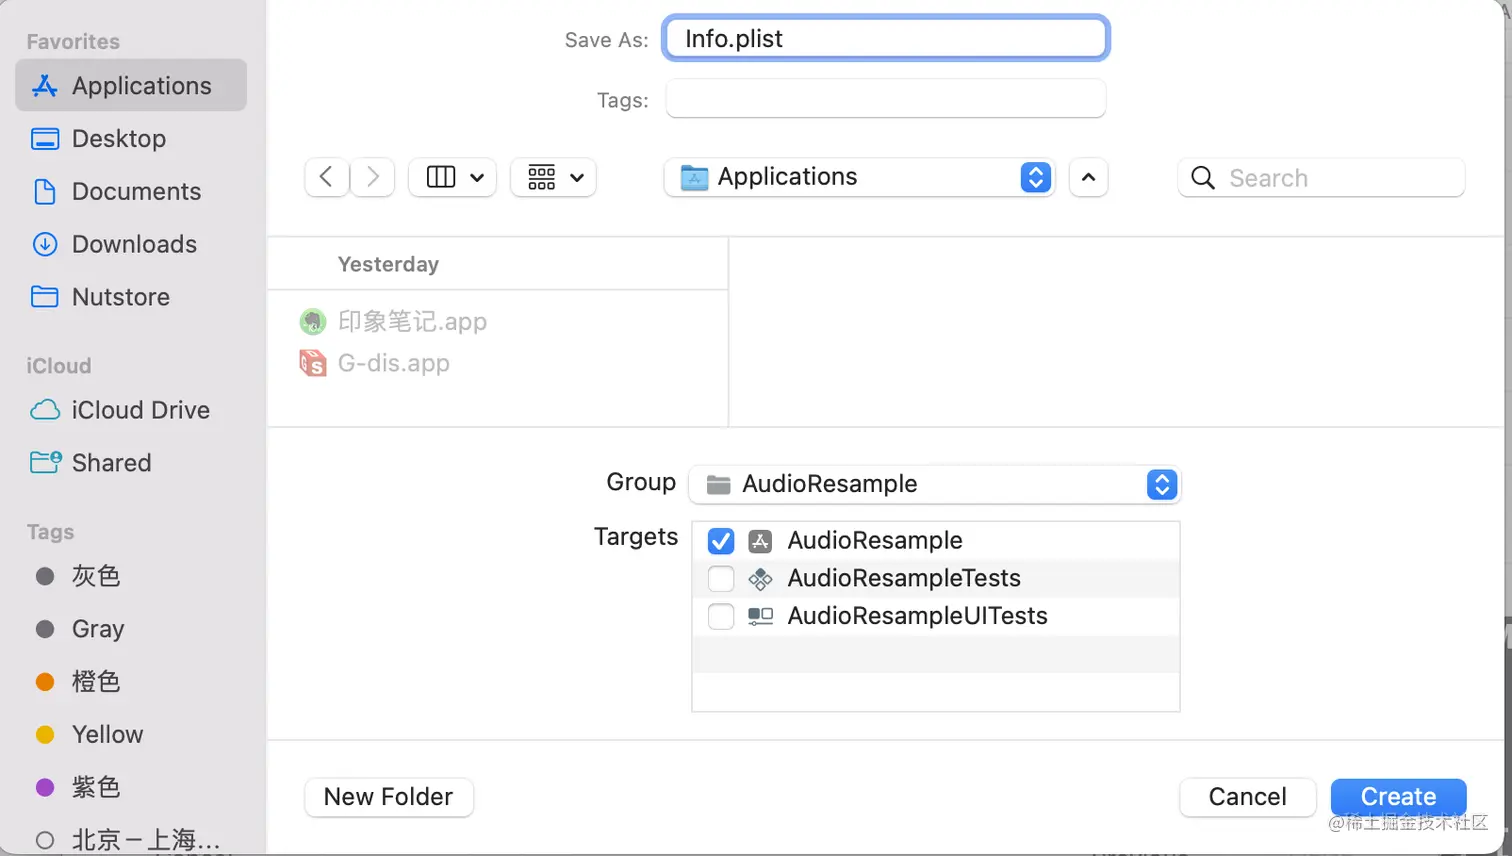
Task: Click the Downloads icon in sidebar
Action: click(x=45, y=244)
